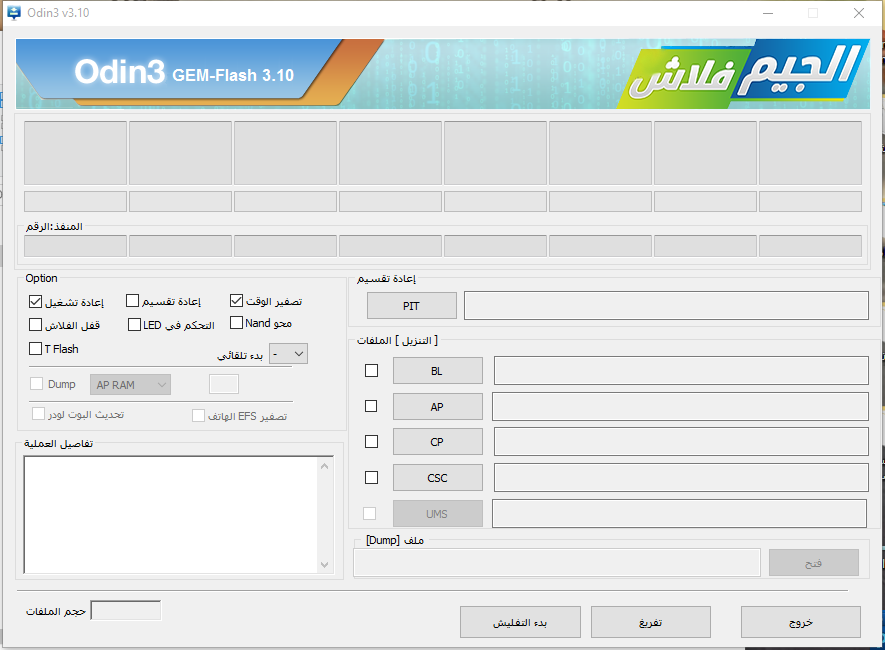885x650 pixels.
Task: Click the خروج exit button
Action: (800, 622)
